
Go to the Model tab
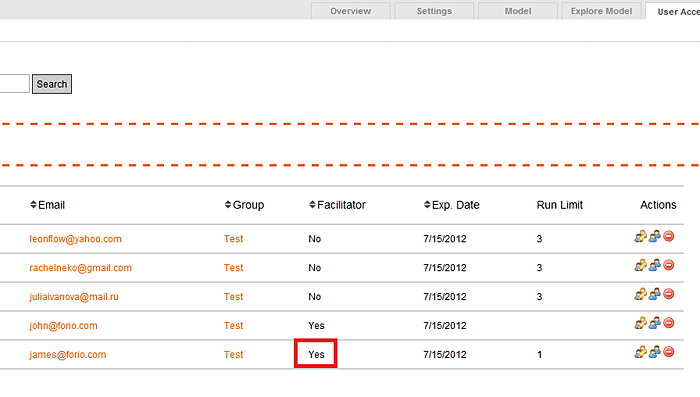click(518, 11)
